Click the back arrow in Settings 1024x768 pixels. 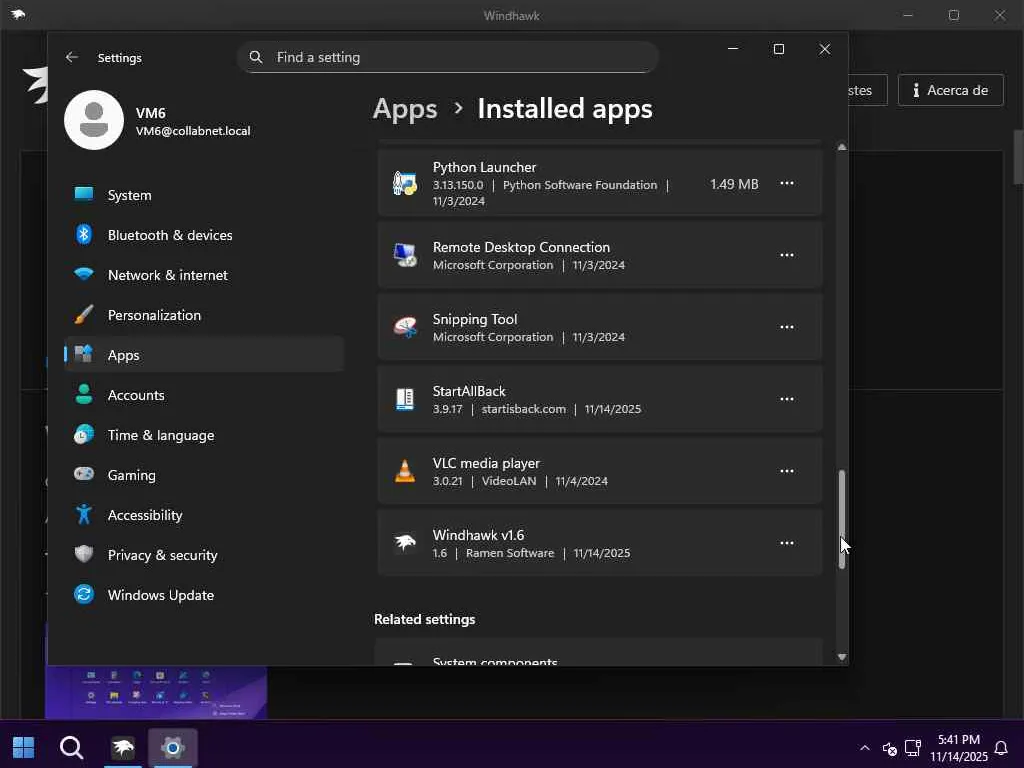(72, 58)
